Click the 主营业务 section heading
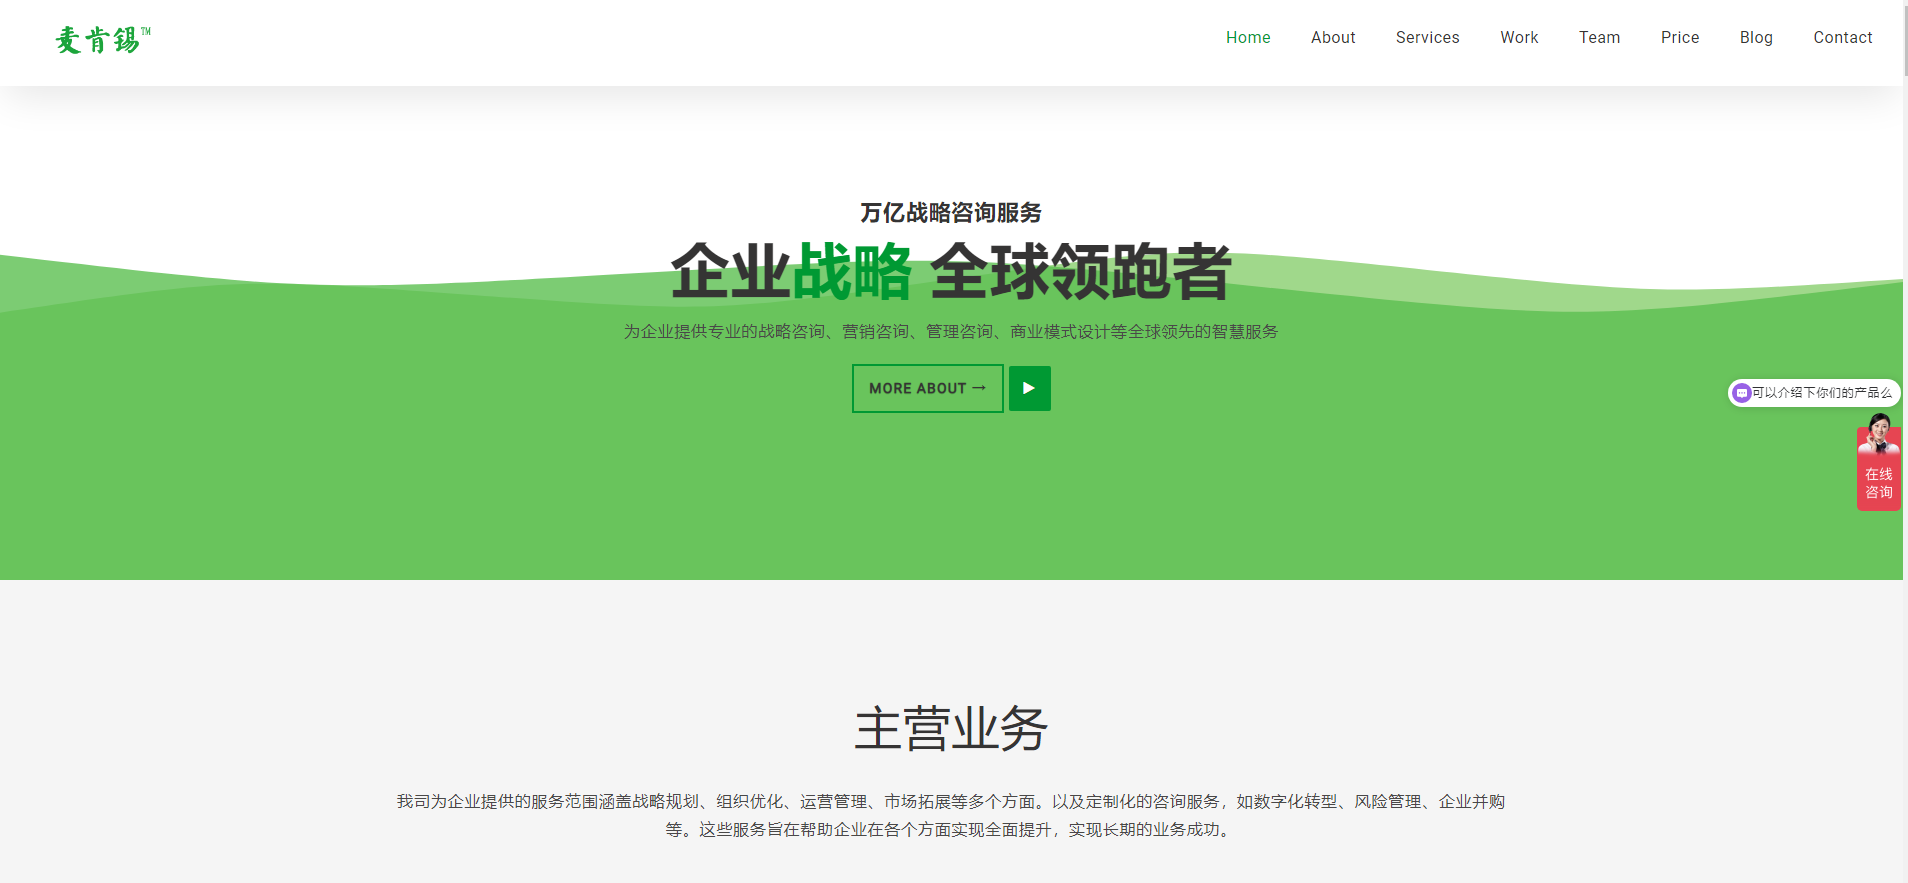The height and width of the screenshot is (883, 1908). coord(950,728)
